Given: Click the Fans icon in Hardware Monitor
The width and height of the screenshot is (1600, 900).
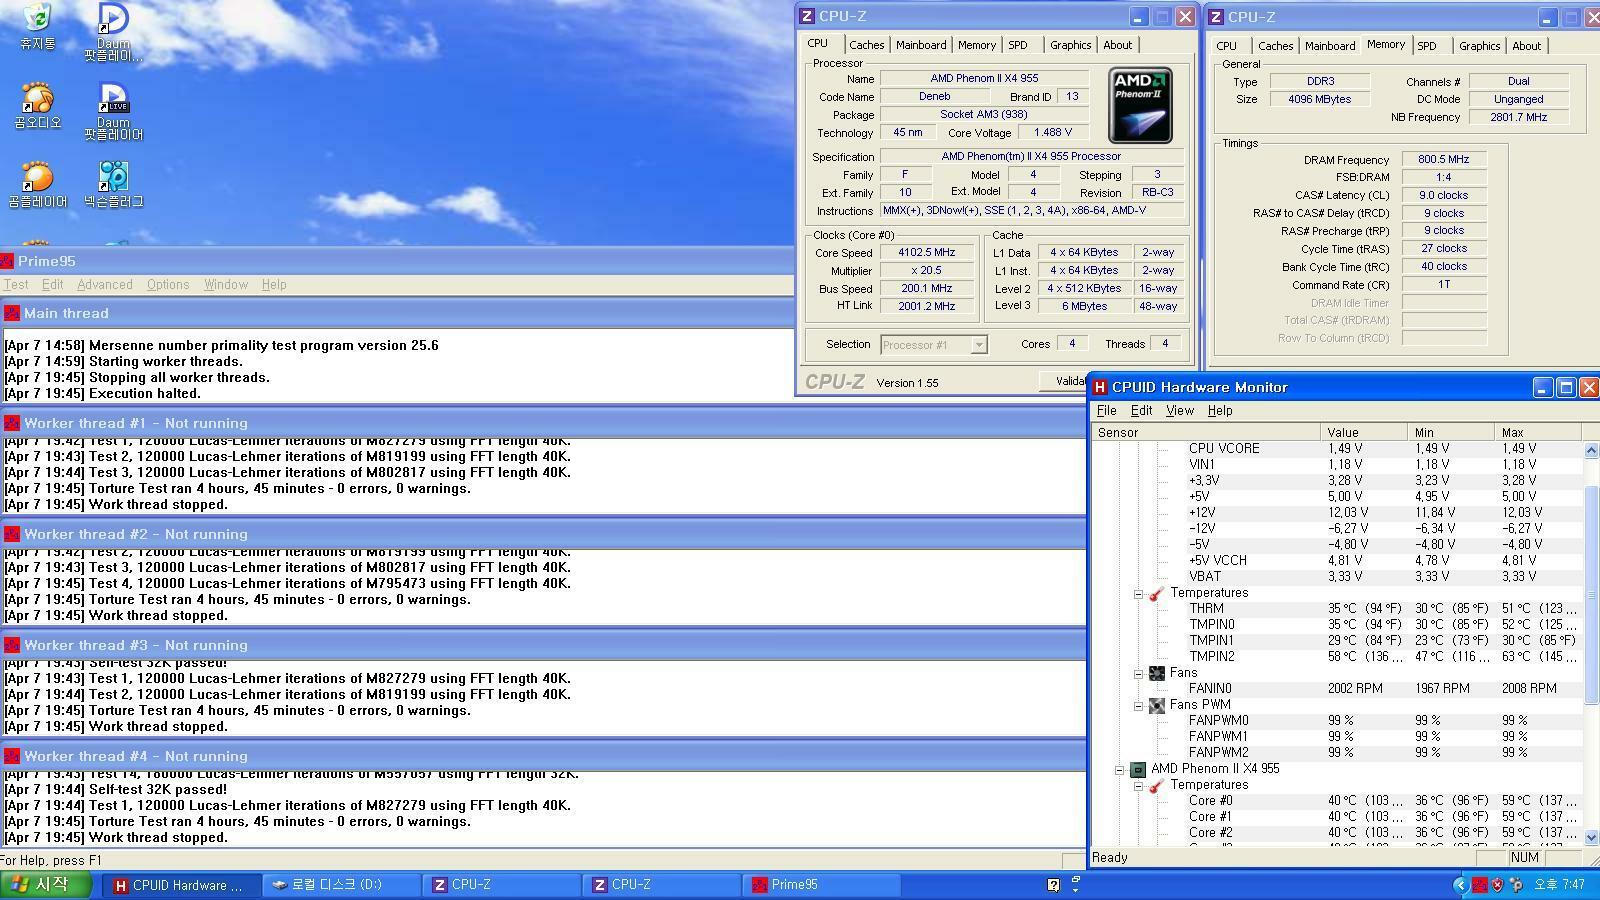Looking at the screenshot, I should 1157,673.
